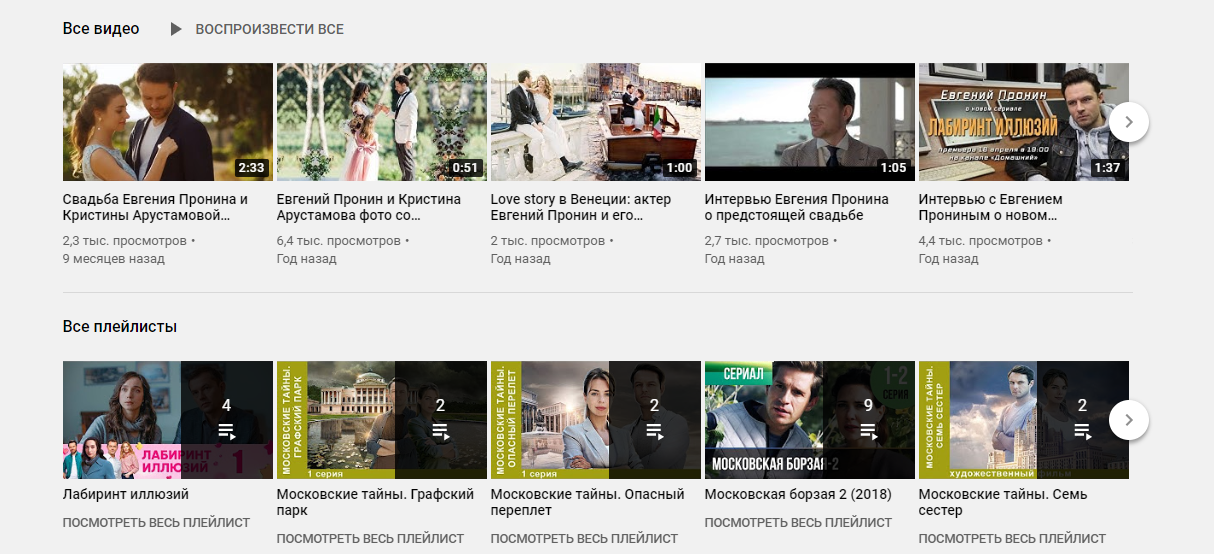This screenshot has width=1214, height=554.
Task: Click the 4,4 тыс. просмотров text
Action: 981,241
